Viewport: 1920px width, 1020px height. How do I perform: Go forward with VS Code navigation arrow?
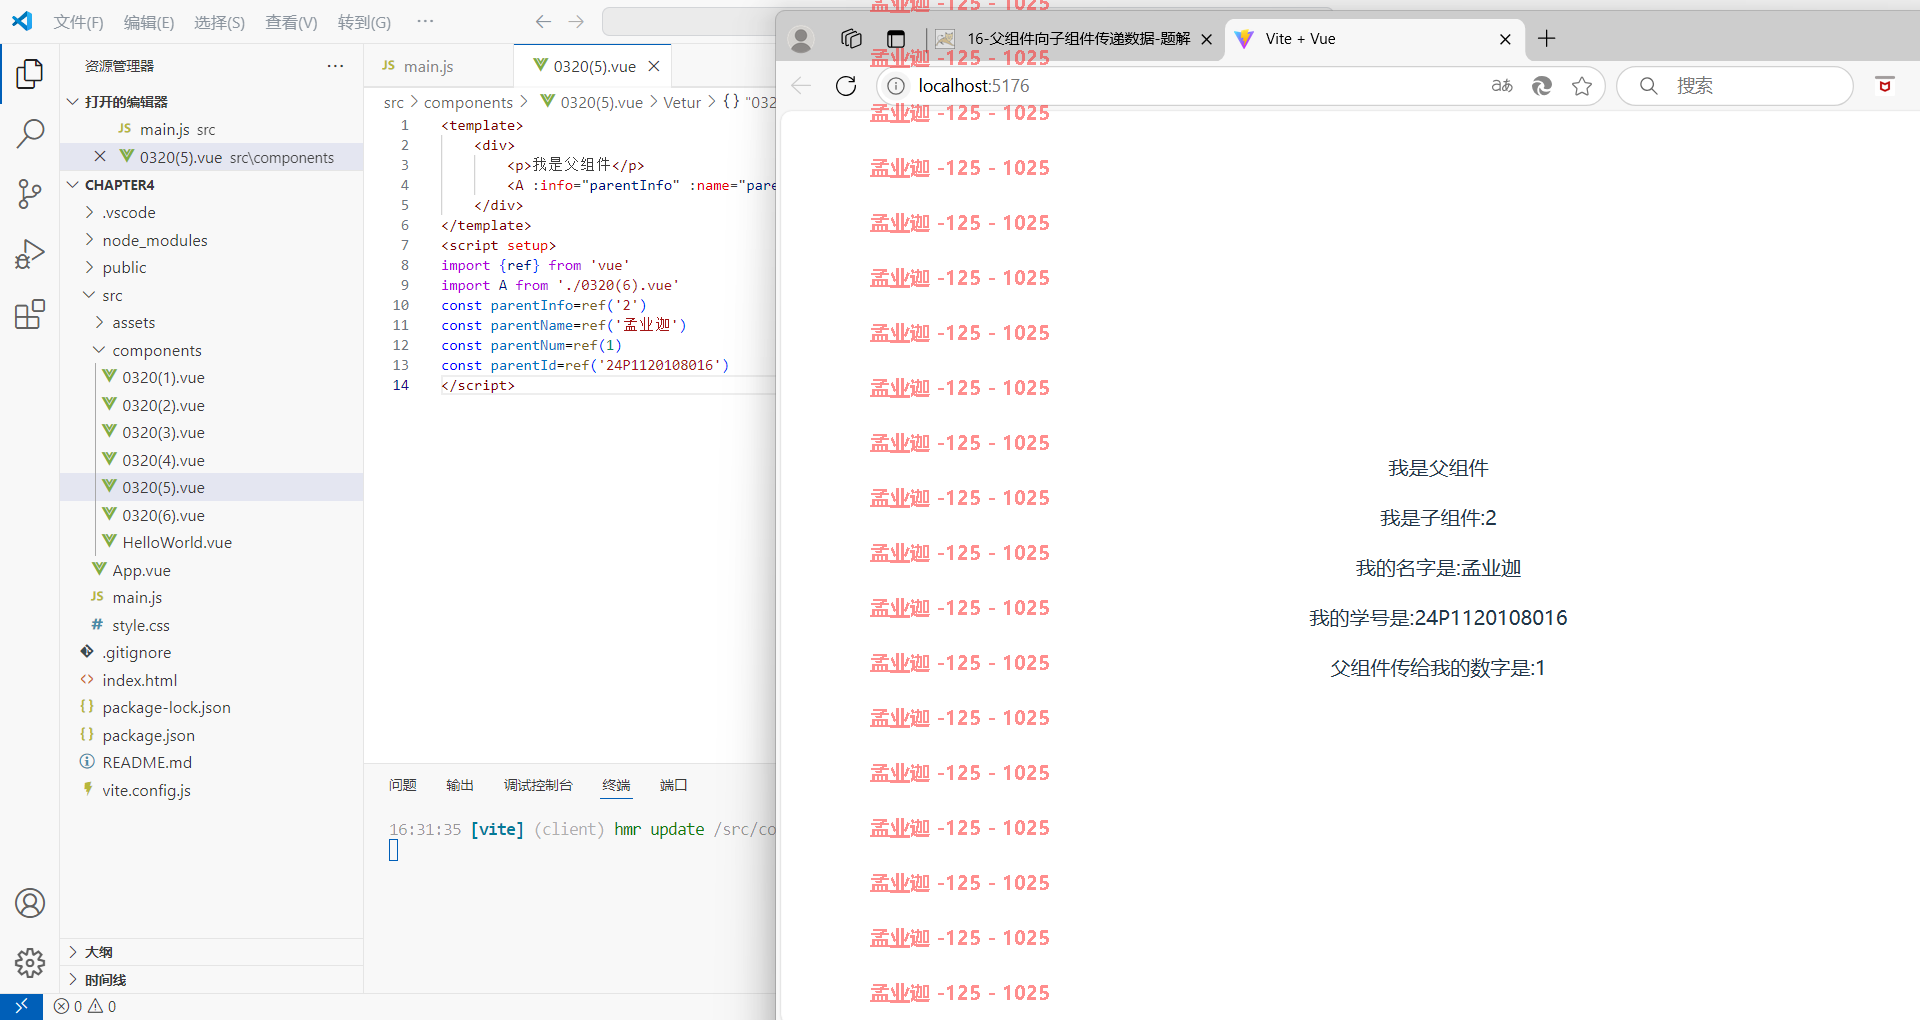click(576, 21)
